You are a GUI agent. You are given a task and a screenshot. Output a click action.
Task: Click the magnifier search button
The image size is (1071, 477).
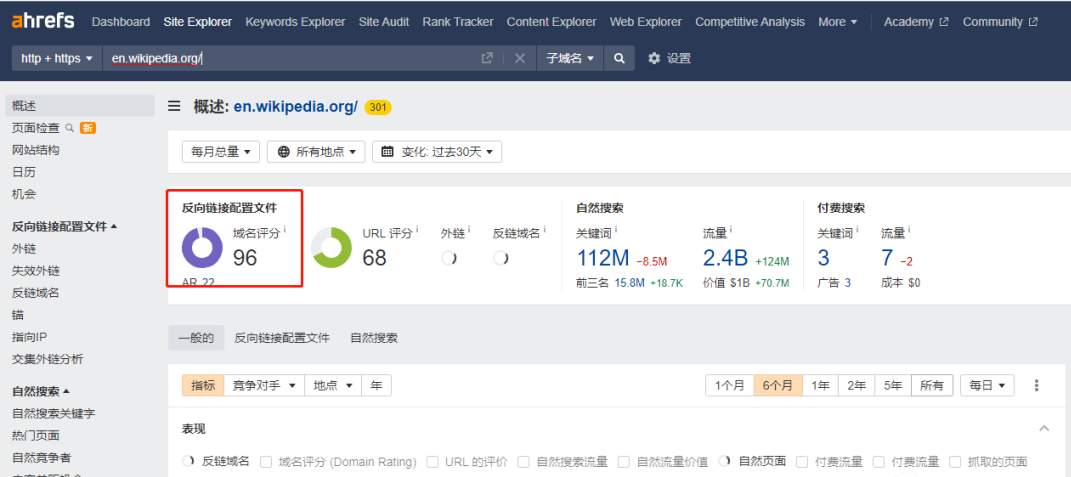[619, 58]
